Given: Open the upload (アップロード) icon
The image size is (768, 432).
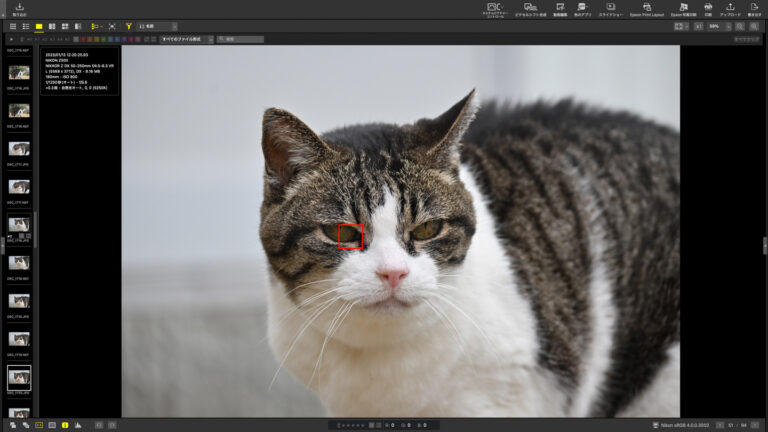Looking at the screenshot, I should tap(730, 8).
